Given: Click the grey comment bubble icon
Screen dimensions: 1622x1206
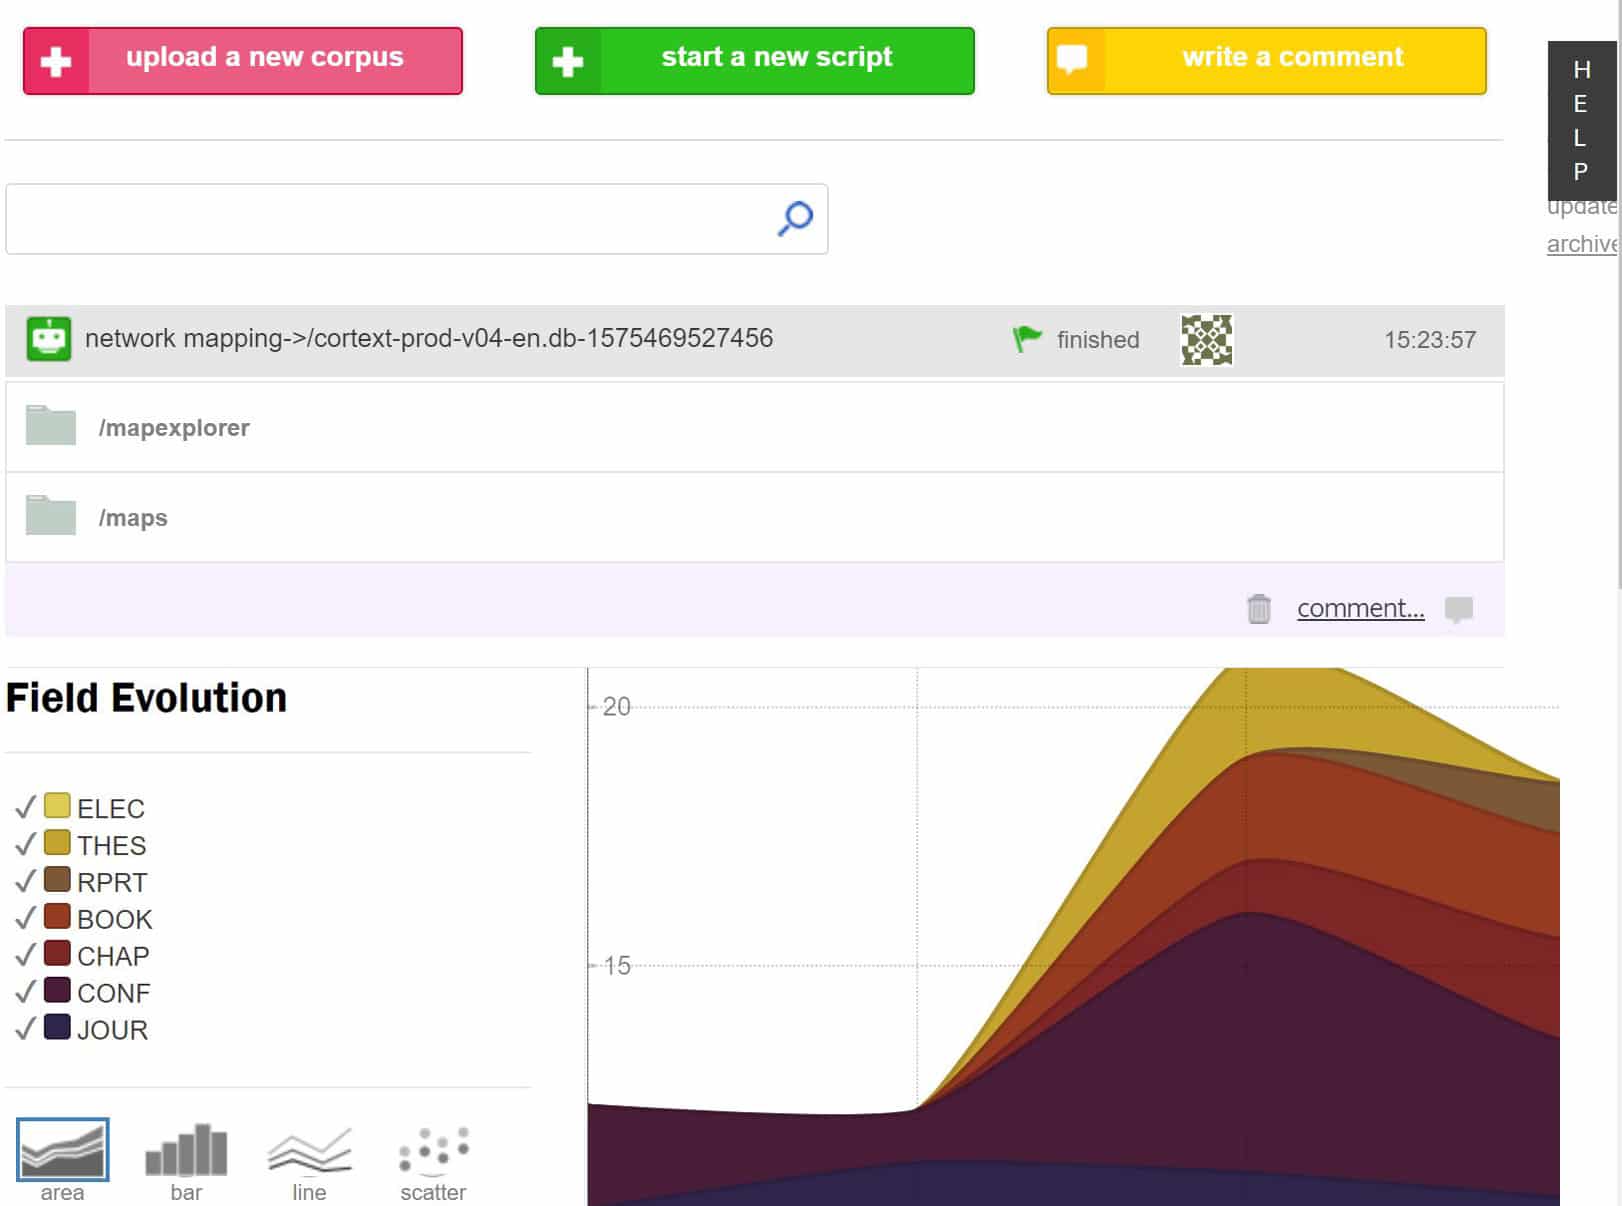Looking at the screenshot, I should click(x=1459, y=609).
